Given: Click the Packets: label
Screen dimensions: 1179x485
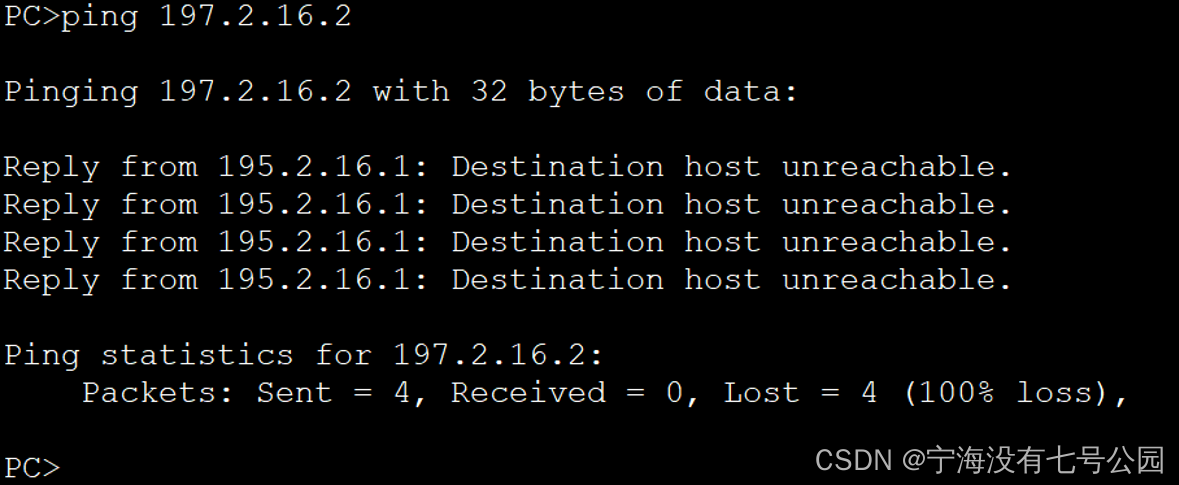Looking at the screenshot, I should click(158, 393).
